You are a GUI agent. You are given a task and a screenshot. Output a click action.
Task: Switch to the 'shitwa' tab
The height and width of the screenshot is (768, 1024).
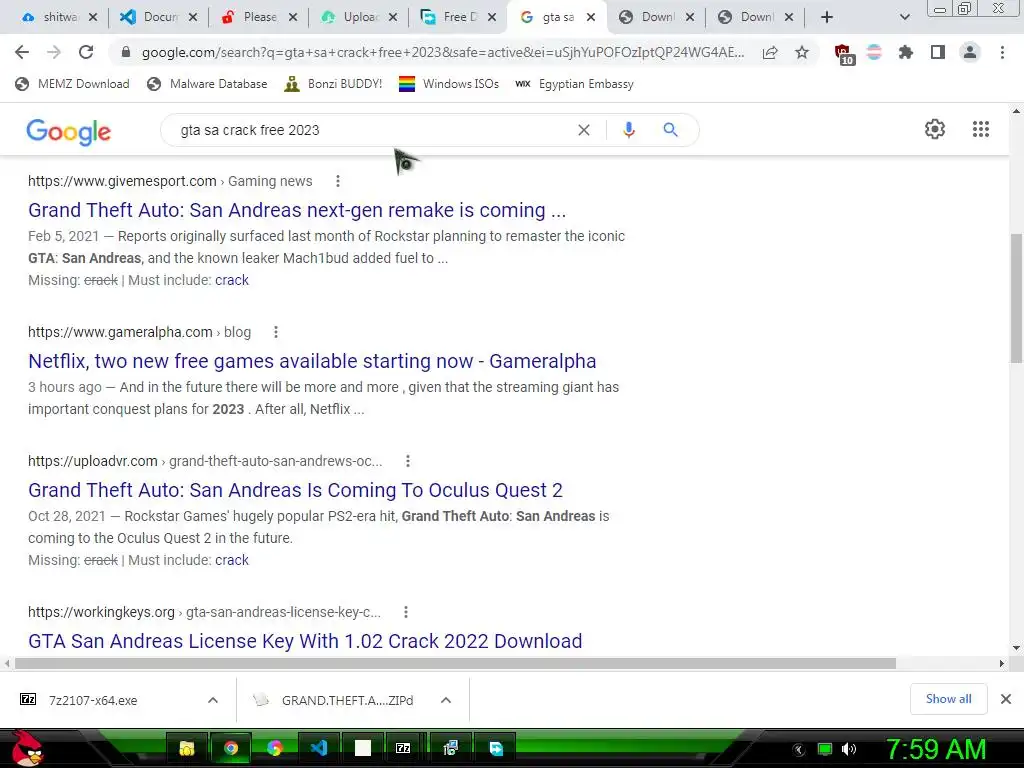click(59, 17)
